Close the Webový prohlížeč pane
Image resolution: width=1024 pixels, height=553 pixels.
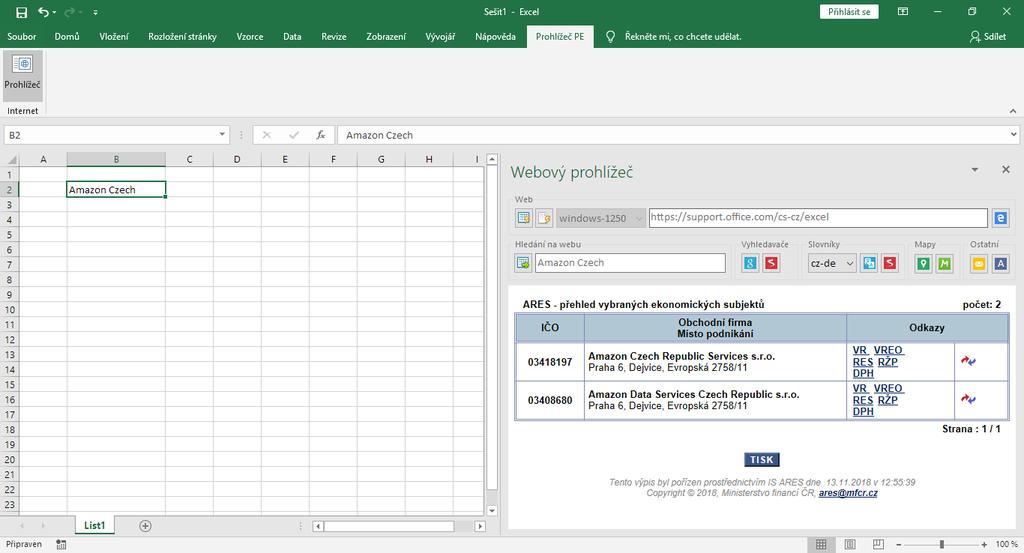[x=1006, y=170]
